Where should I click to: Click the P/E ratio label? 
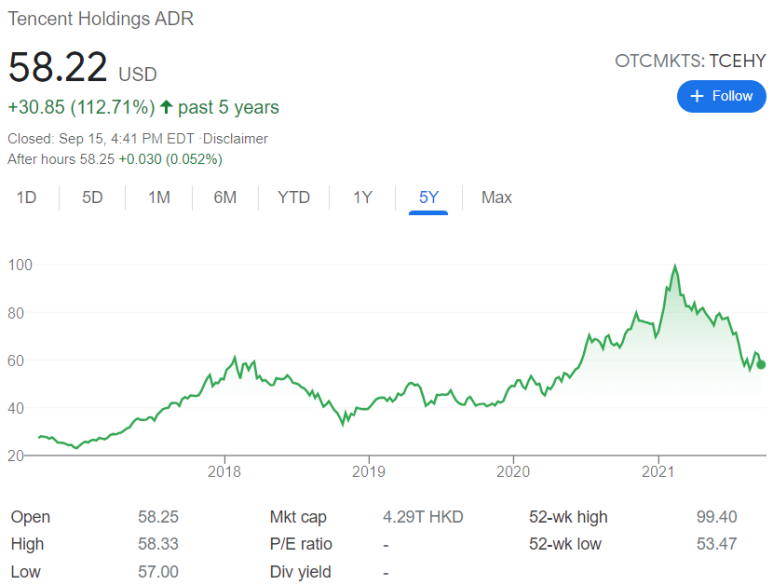(x=301, y=544)
